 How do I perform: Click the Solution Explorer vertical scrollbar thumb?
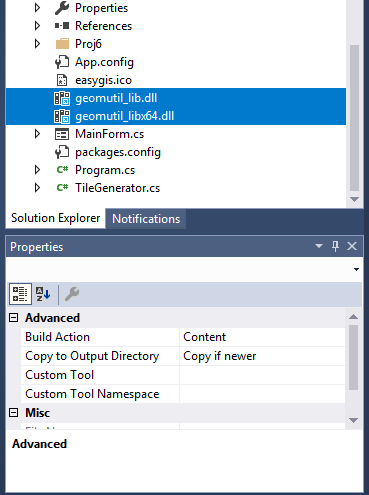354,118
